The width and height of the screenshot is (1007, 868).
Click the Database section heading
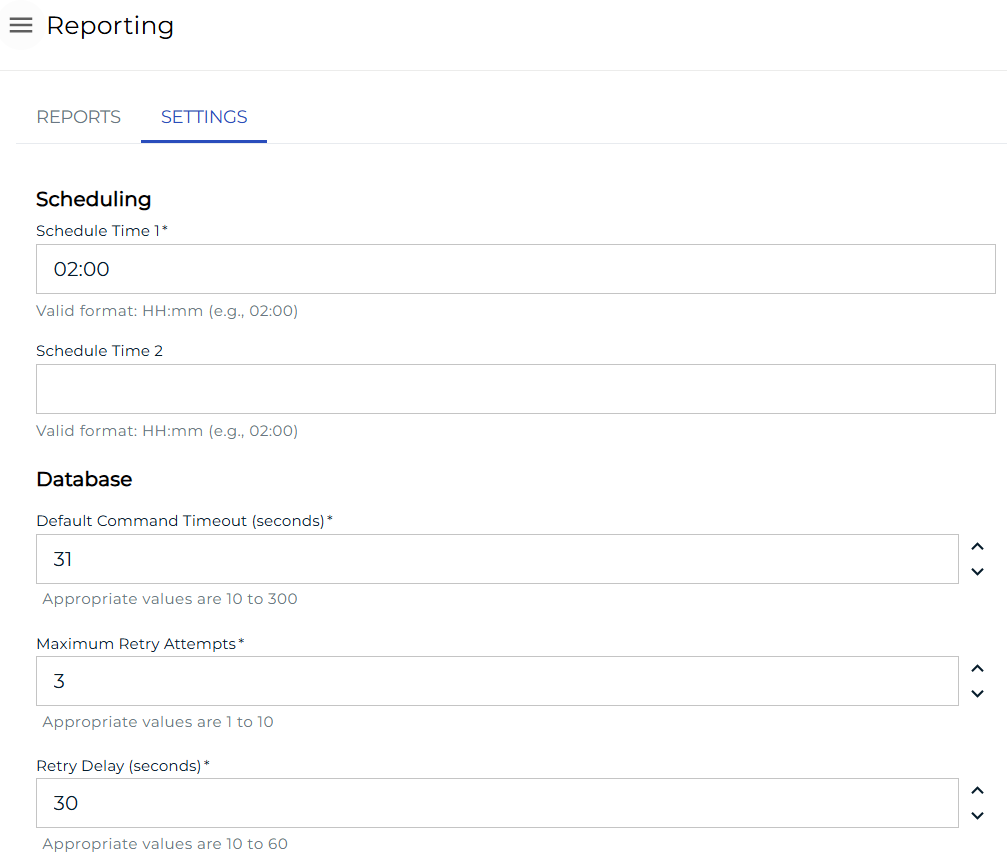tap(84, 479)
